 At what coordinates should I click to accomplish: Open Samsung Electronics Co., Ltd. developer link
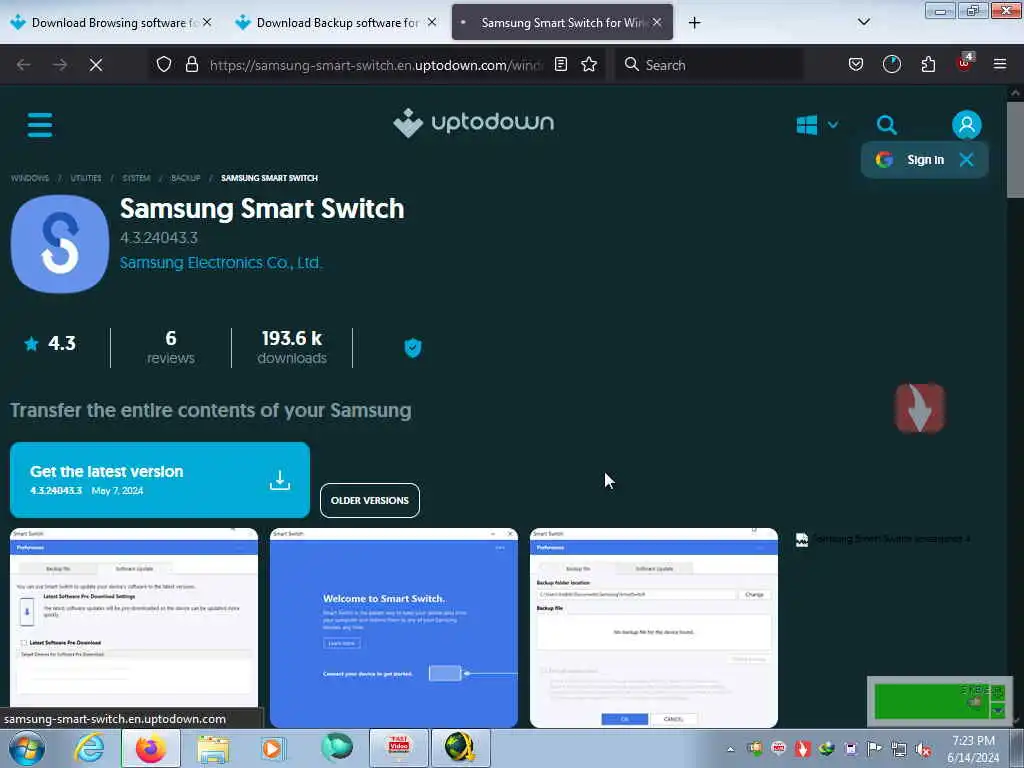221,263
